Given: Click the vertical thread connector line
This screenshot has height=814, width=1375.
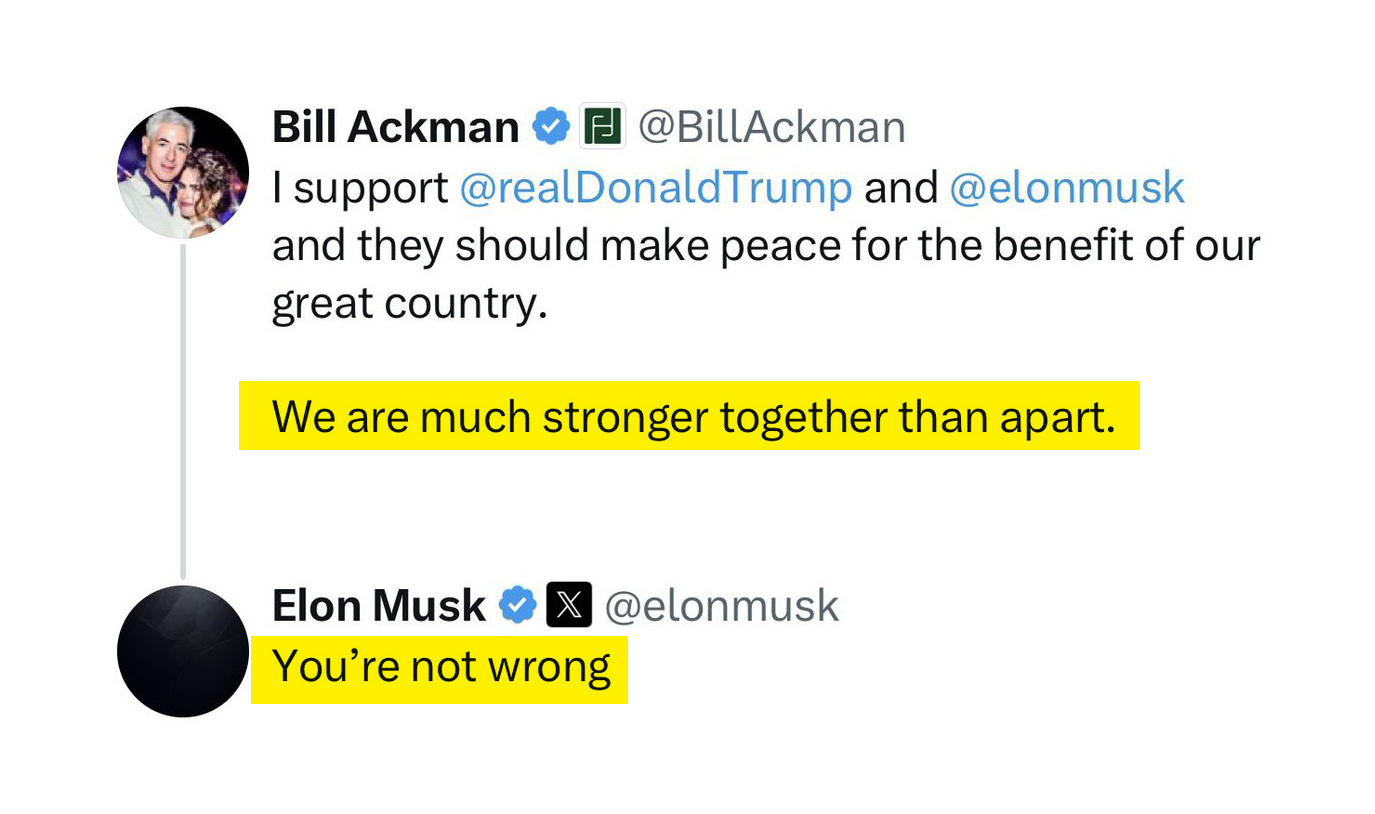Looking at the screenshot, I should pos(183,411).
